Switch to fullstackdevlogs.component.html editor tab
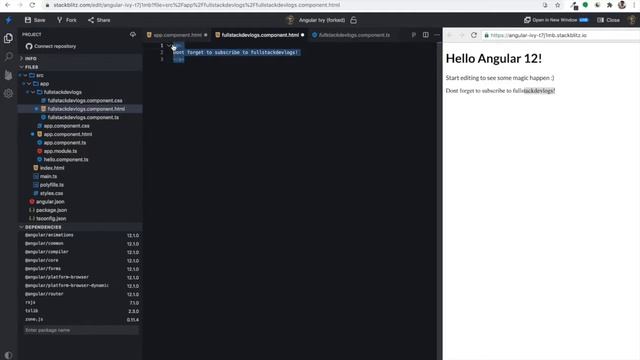The image size is (640, 360). [x=260, y=35]
